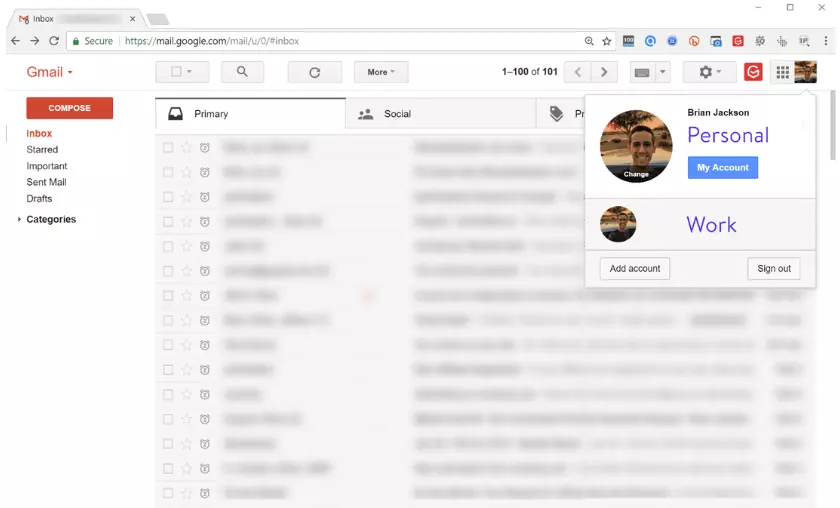Click the '100' extension icon
This screenshot has width=840, height=508.
[628, 41]
